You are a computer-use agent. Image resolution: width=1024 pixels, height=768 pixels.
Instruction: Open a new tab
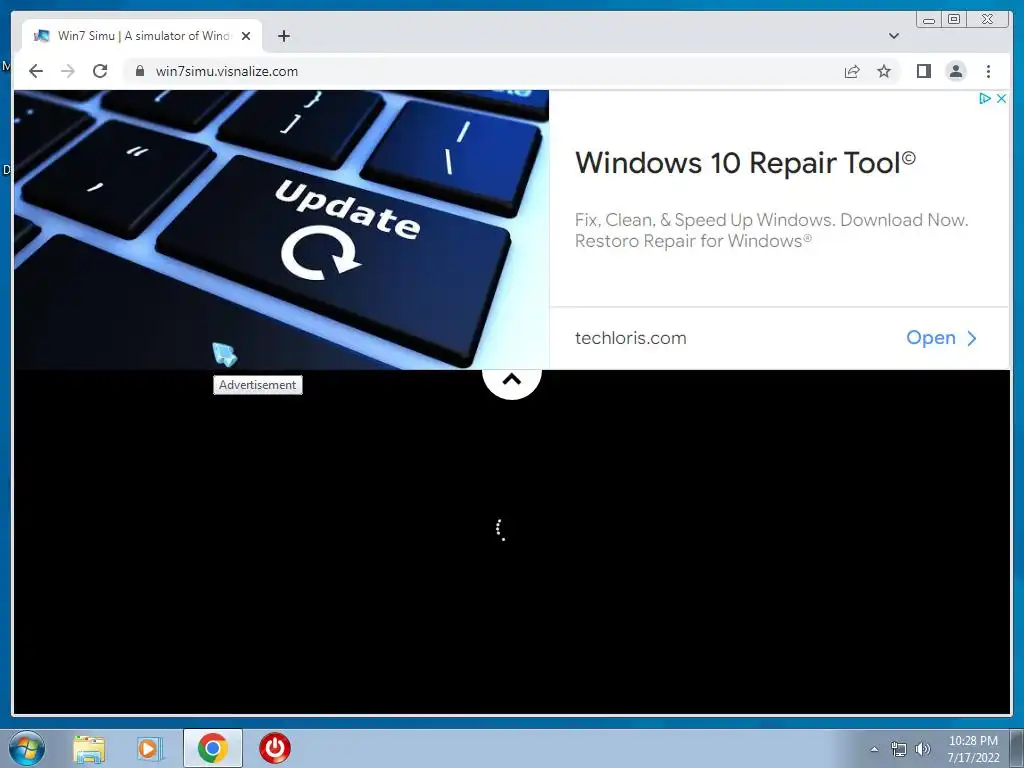(x=283, y=36)
